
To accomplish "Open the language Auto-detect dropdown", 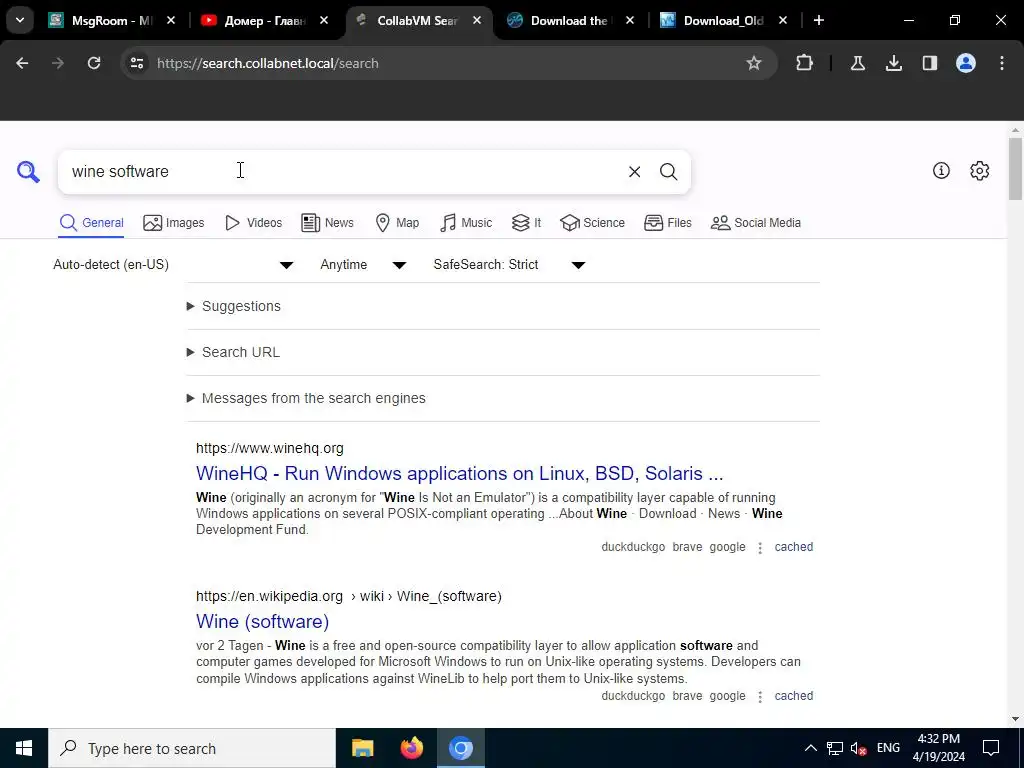I will coord(174,264).
